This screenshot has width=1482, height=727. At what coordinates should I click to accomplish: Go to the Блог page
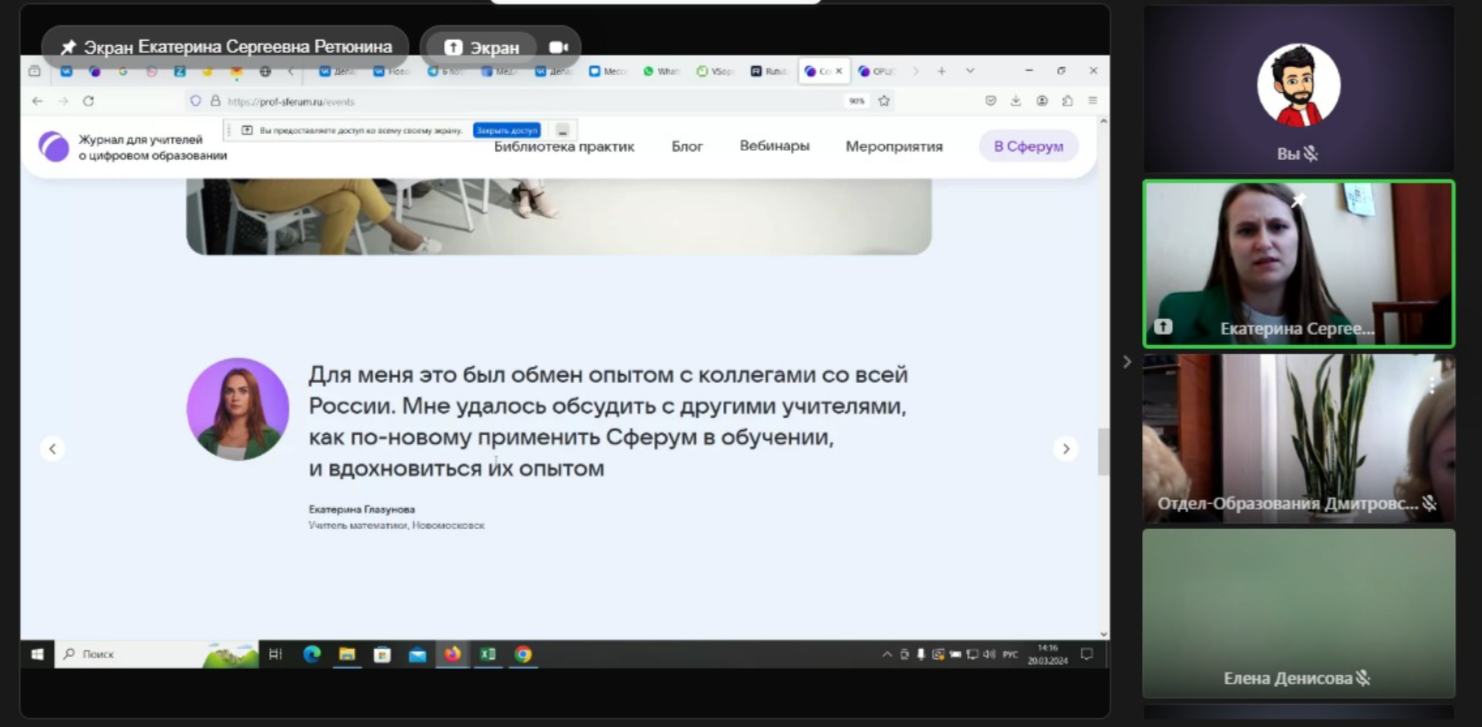point(687,146)
